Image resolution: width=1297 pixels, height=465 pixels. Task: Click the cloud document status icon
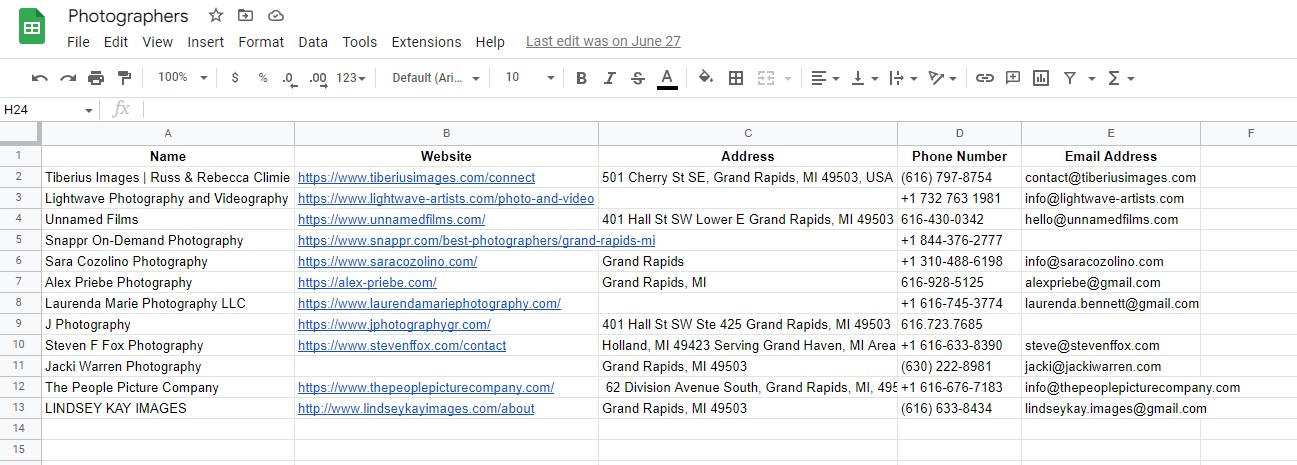pyautogui.click(x=276, y=15)
